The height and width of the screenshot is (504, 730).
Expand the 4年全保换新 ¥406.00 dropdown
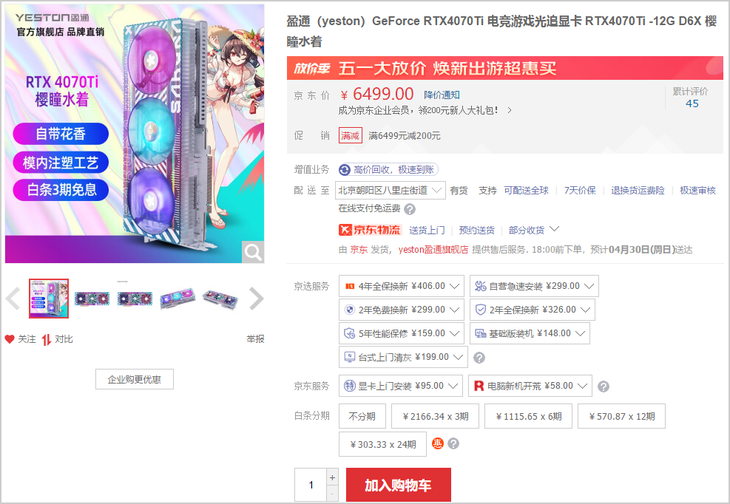401,286
